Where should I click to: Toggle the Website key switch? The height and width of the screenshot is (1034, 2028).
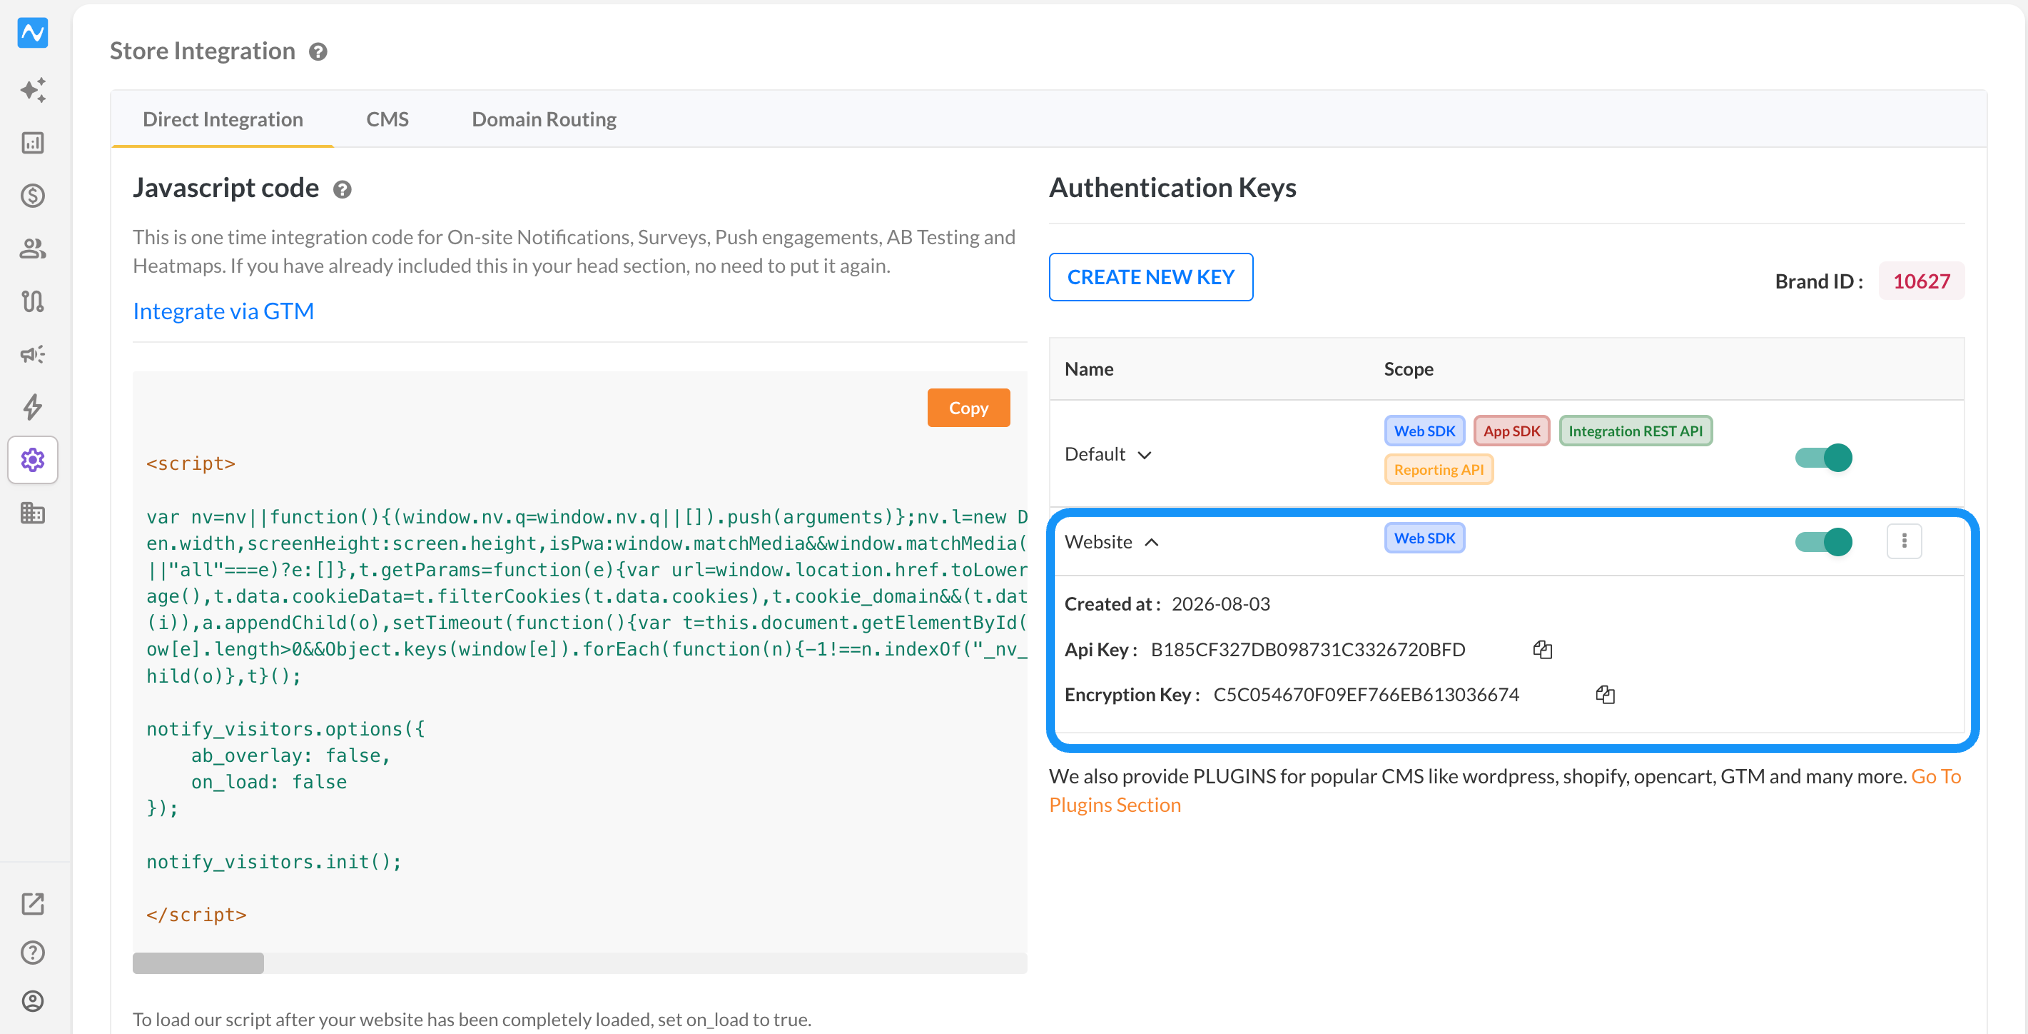[x=1824, y=542]
